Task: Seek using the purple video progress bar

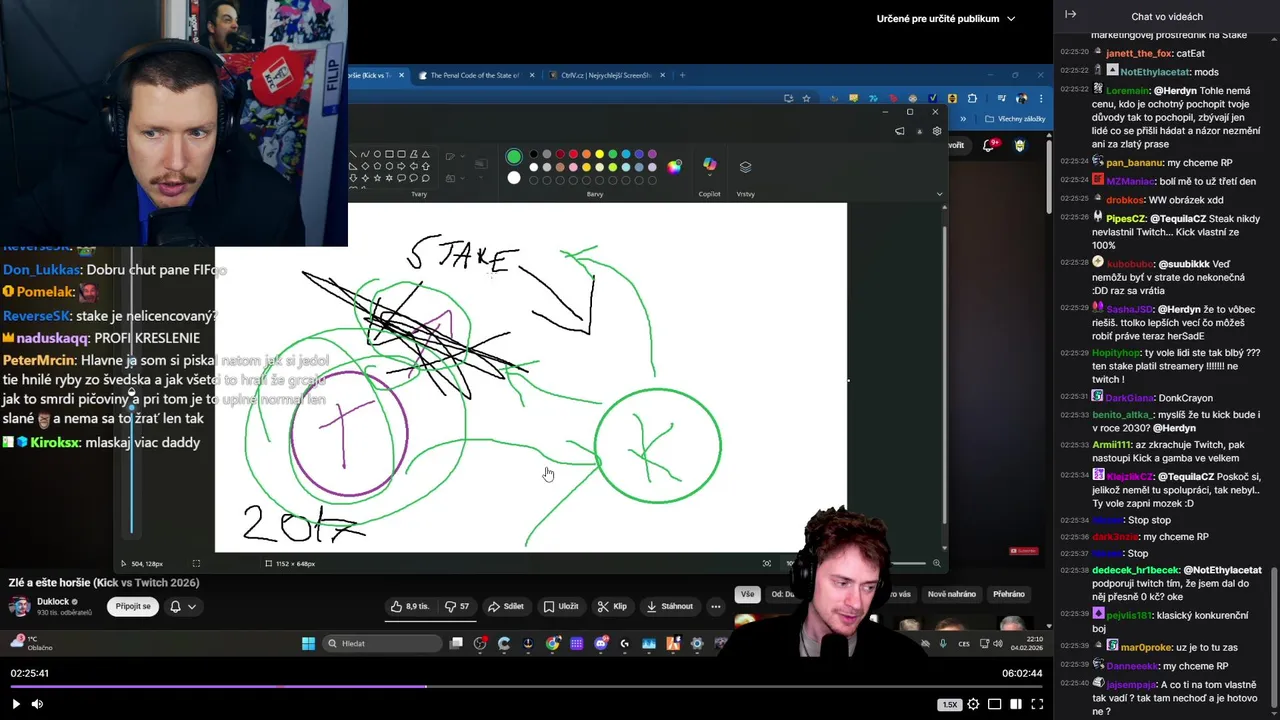Action: click(526, 686)
